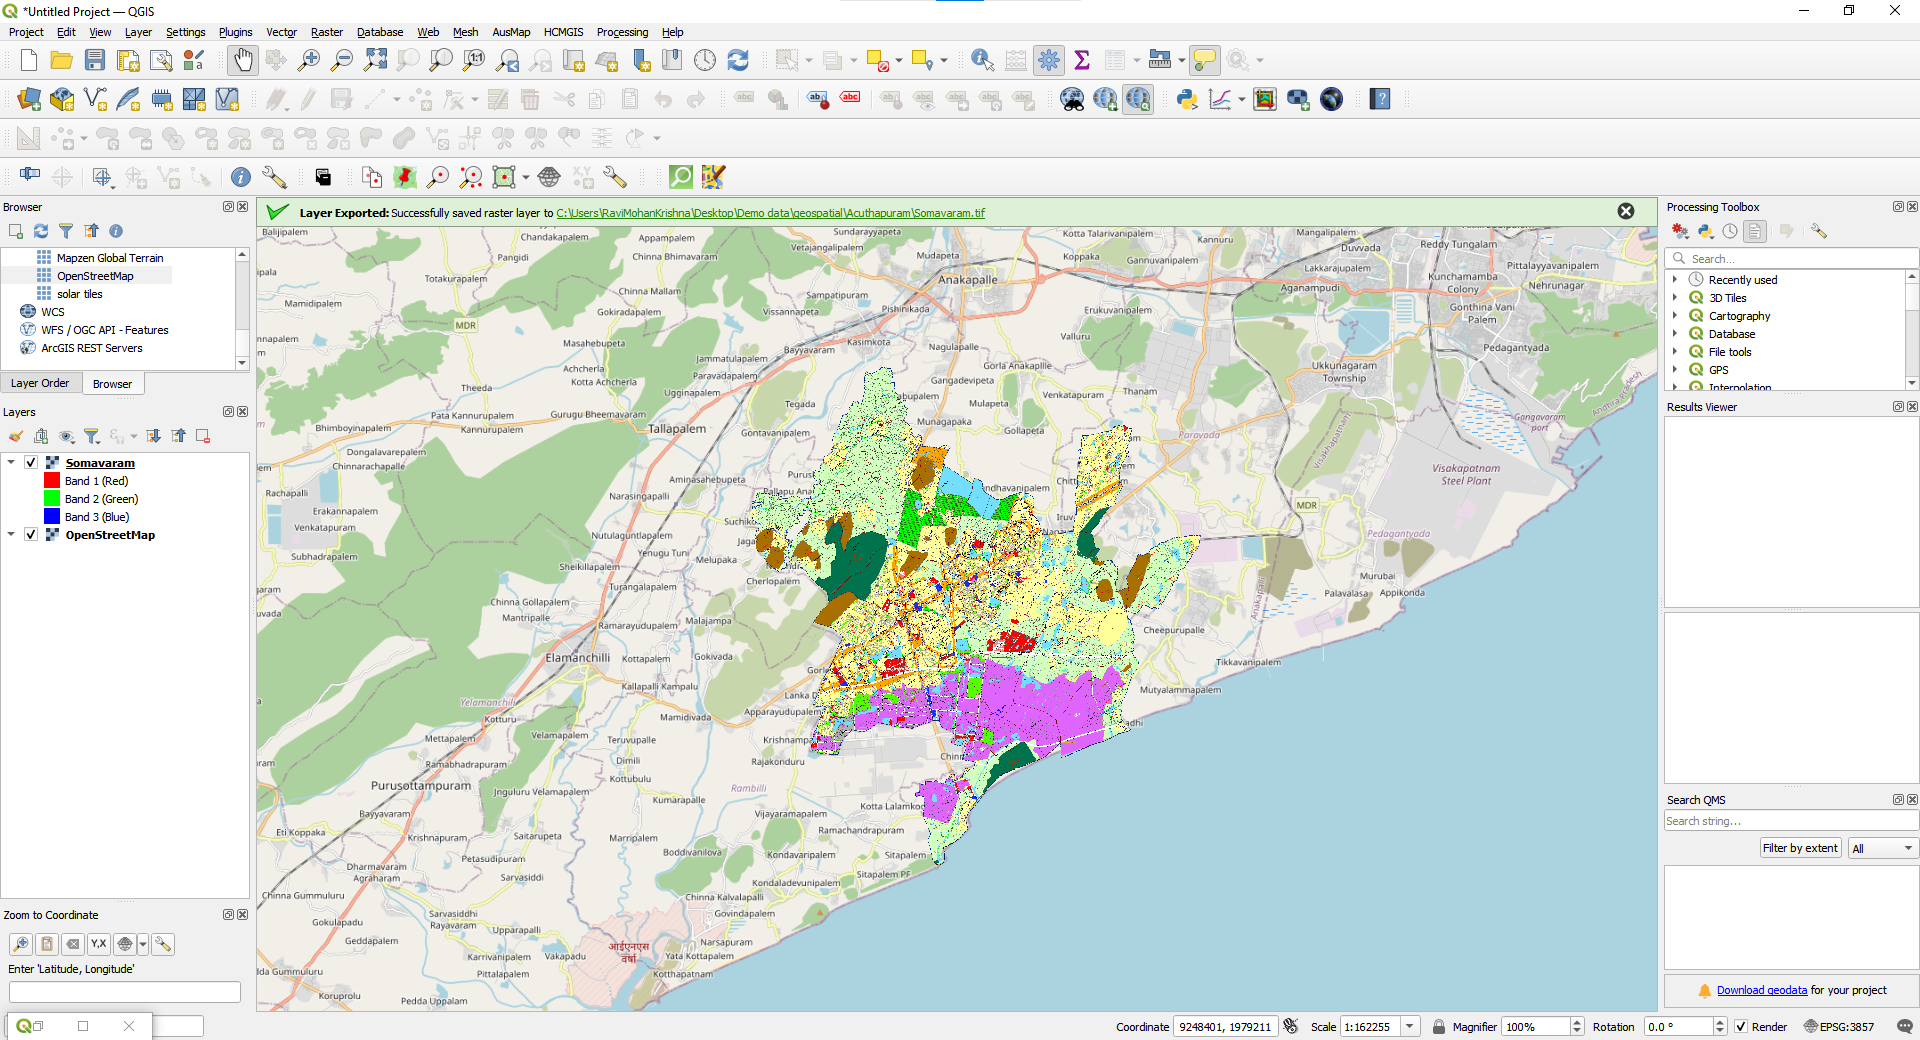Screen dimensions: 1920x1040
Task: Click the Rotation value field
Action: tap(1678, 1027)
